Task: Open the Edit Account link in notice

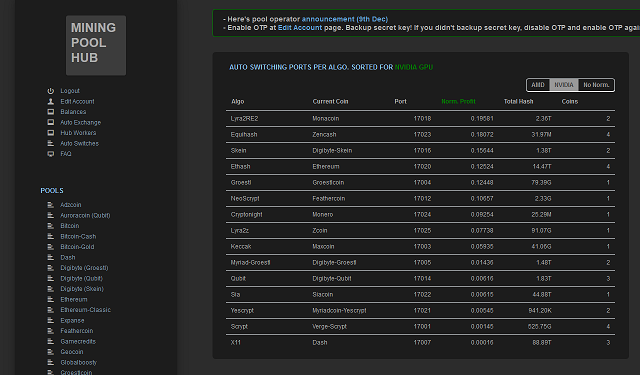Action: [x=300, y=27]
